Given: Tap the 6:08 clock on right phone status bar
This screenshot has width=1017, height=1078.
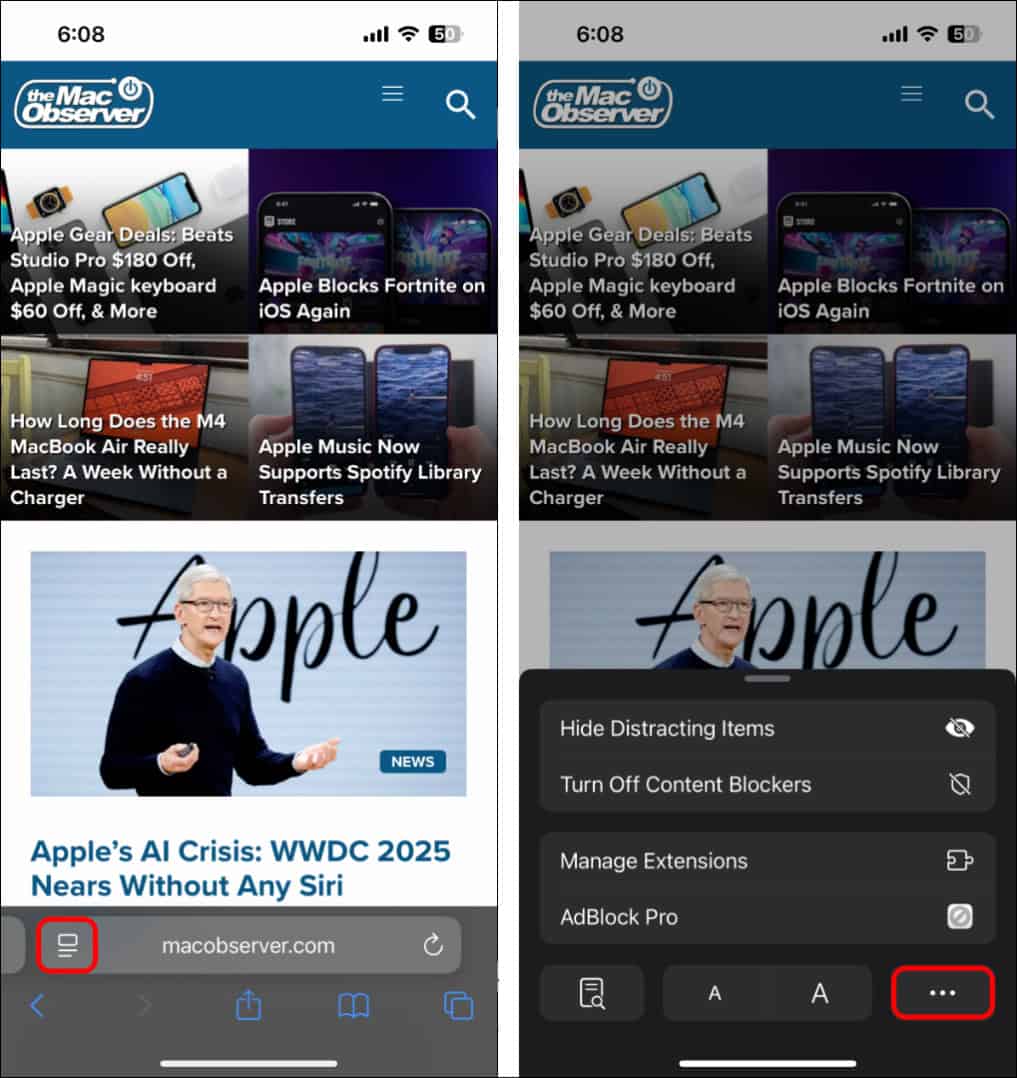Looking at the screenshot, I should point(600,34).
